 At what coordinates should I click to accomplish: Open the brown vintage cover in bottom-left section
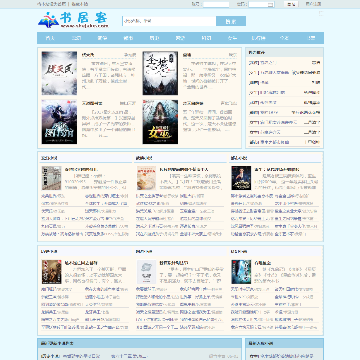tap(52, 272)
